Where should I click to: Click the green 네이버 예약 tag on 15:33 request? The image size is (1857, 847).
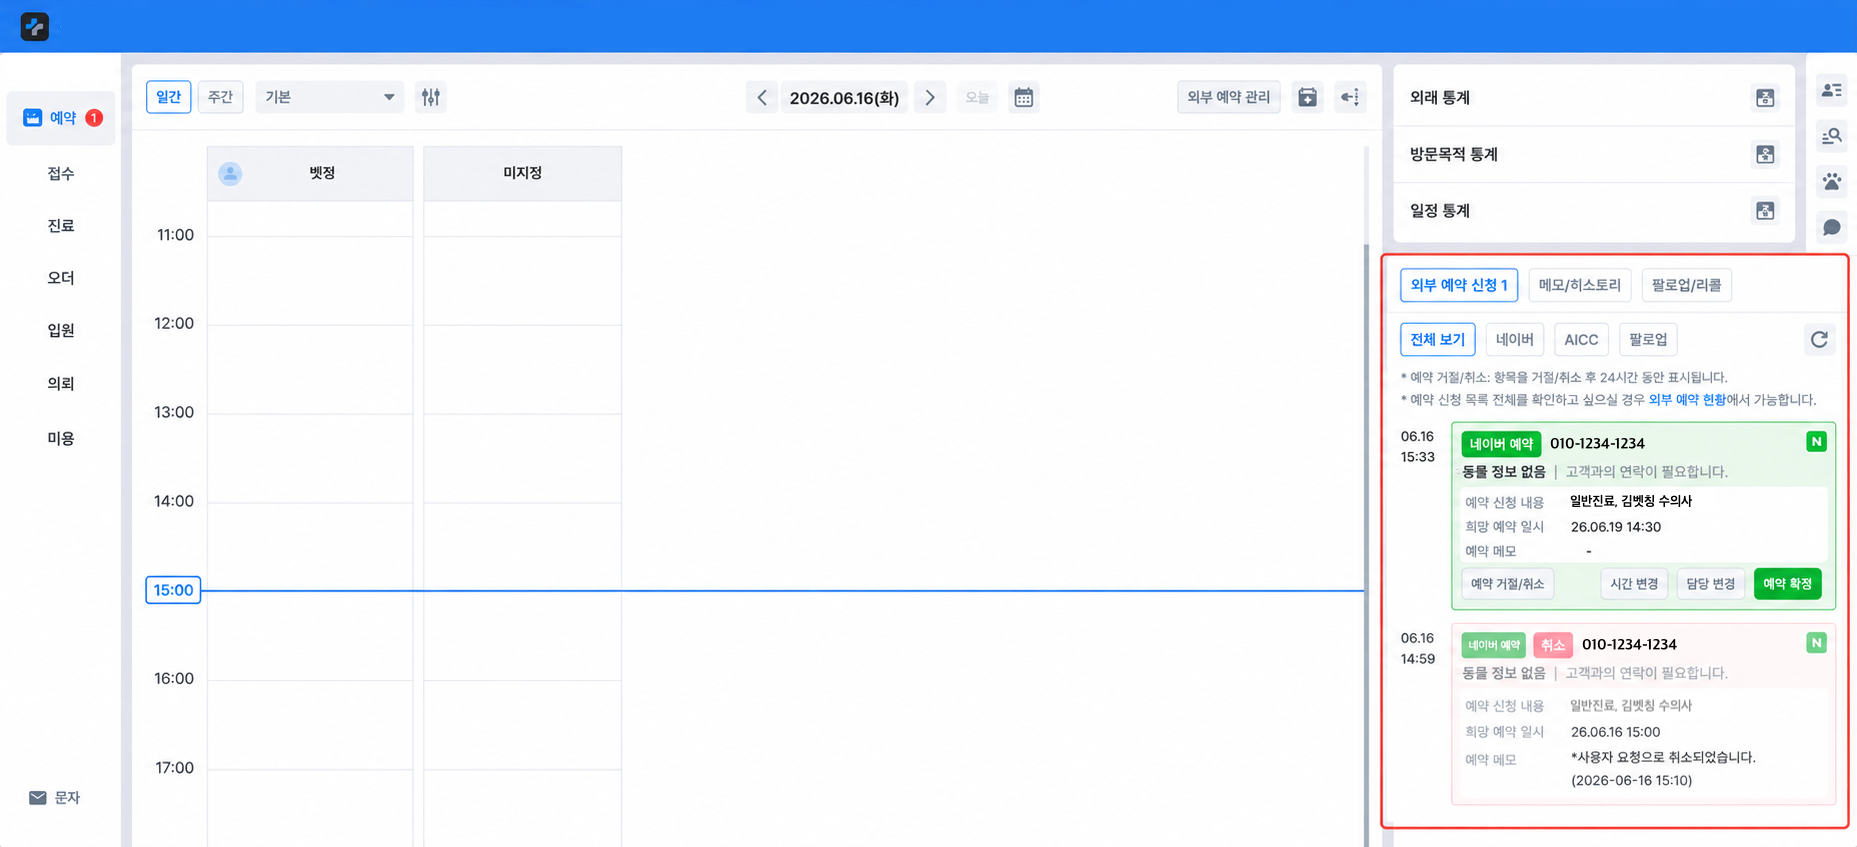[x=1501, y=443]
